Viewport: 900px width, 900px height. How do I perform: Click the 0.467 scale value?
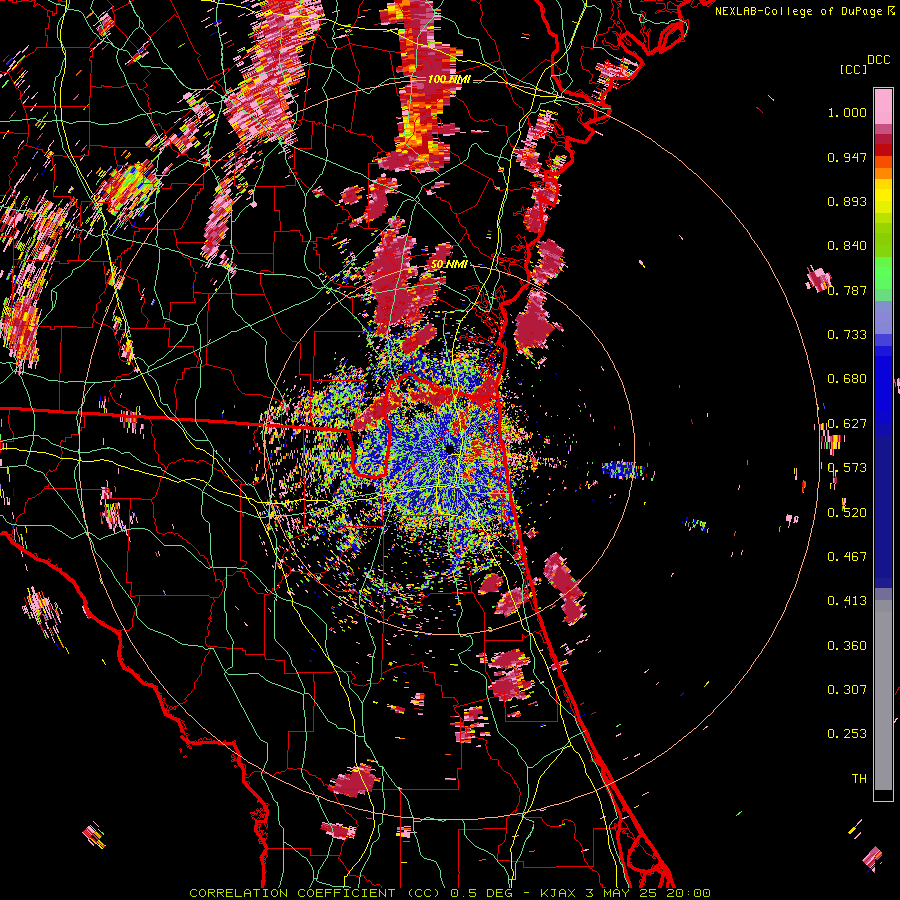(x=847, y=557)
